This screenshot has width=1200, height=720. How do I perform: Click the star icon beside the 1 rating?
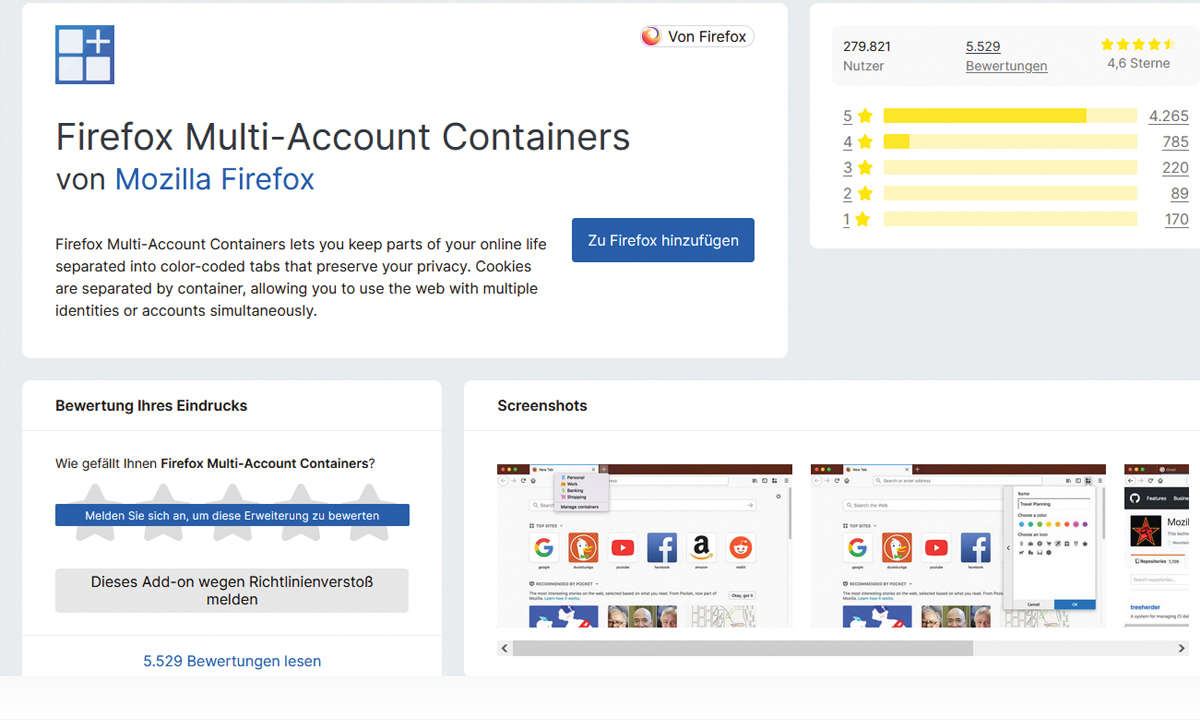[862, 220]
